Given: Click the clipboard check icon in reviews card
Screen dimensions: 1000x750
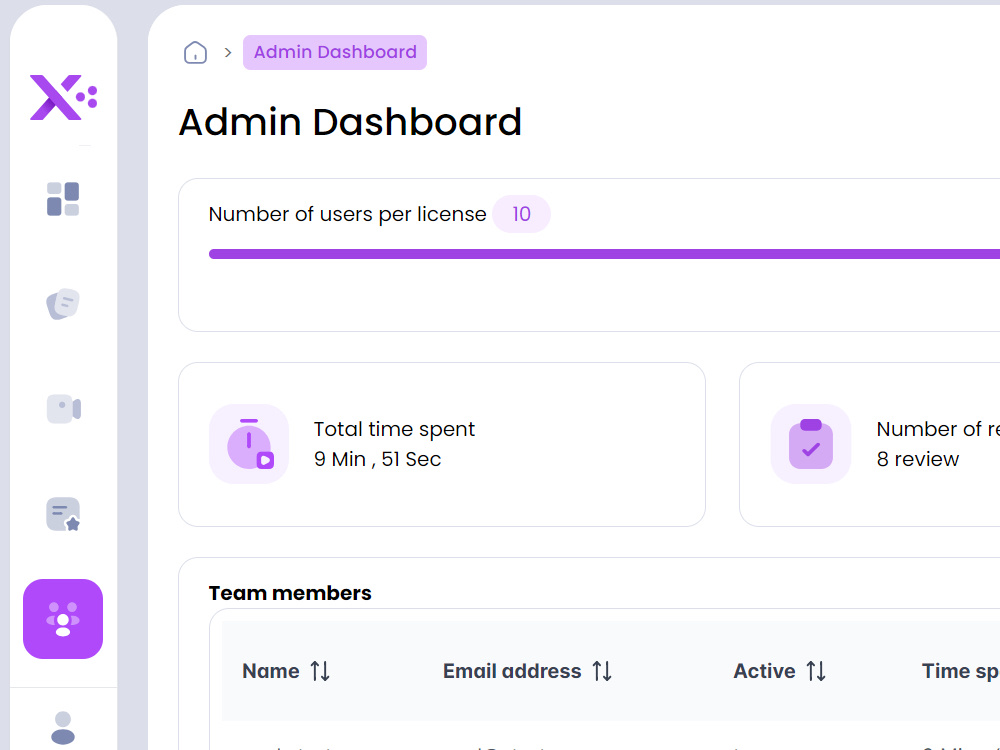Looking at the screenshot, I should pyautogui.click(x=811, y=444).
